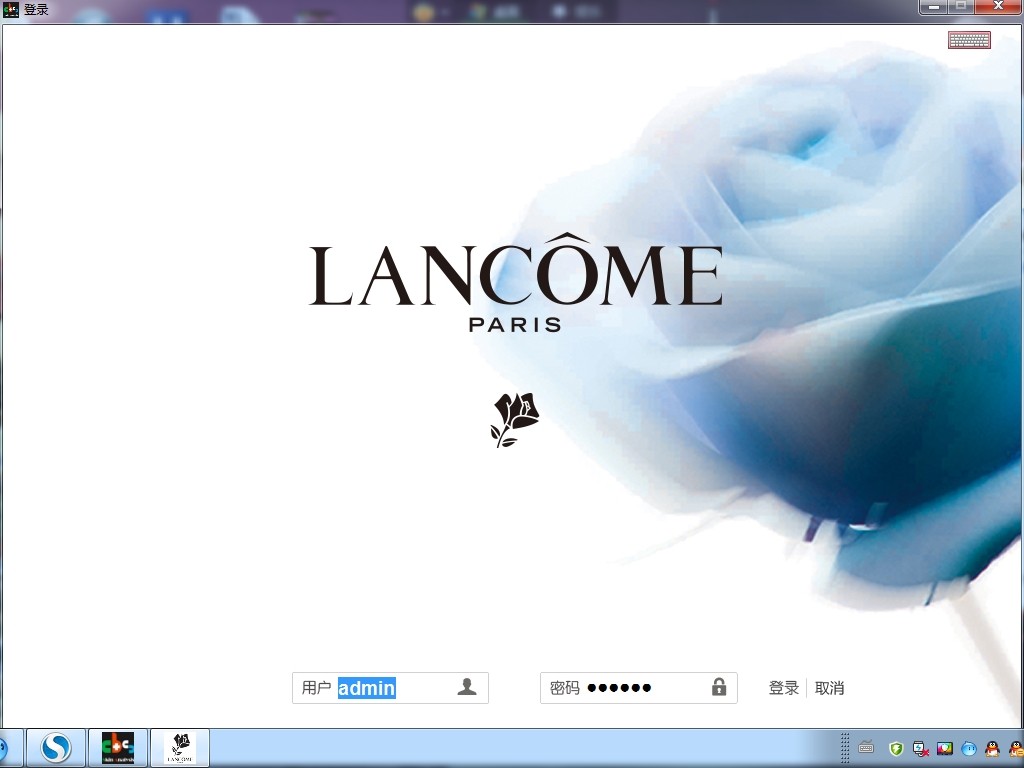1024x768 pixels.
Task: Click the 登录 button to log in
Action: point(784,688)
